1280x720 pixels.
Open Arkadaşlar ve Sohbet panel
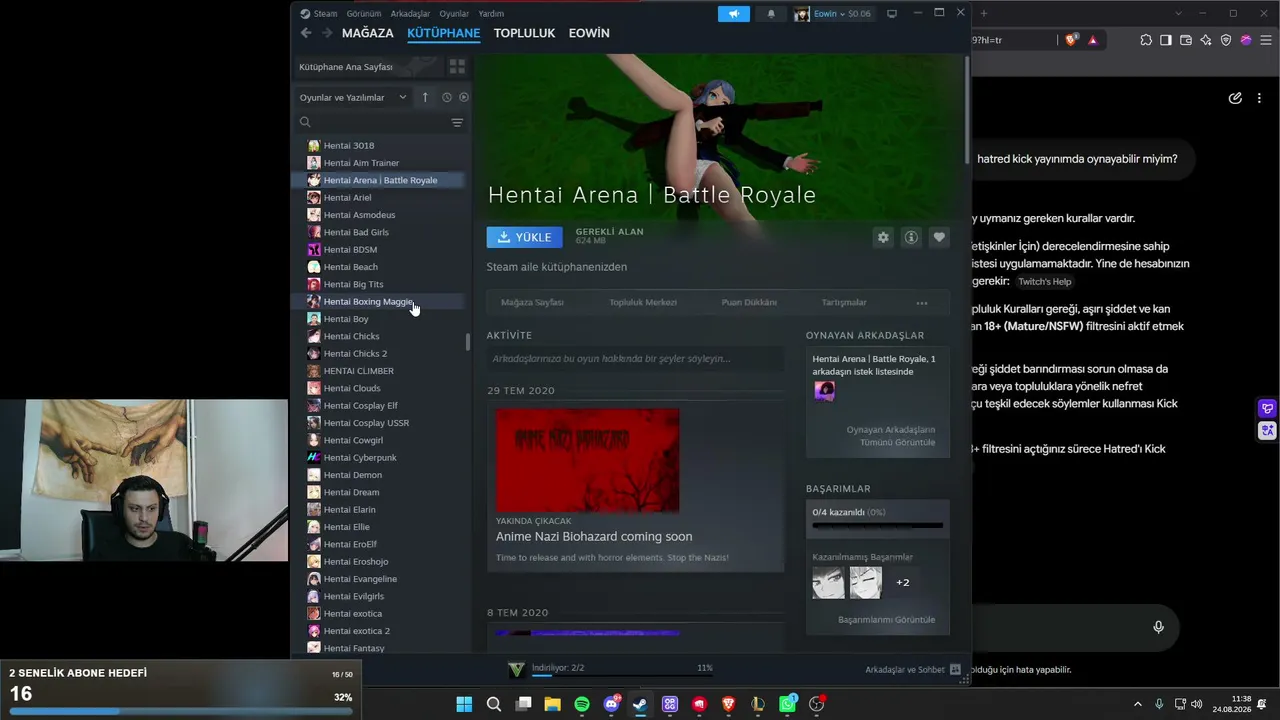(913, 669)
